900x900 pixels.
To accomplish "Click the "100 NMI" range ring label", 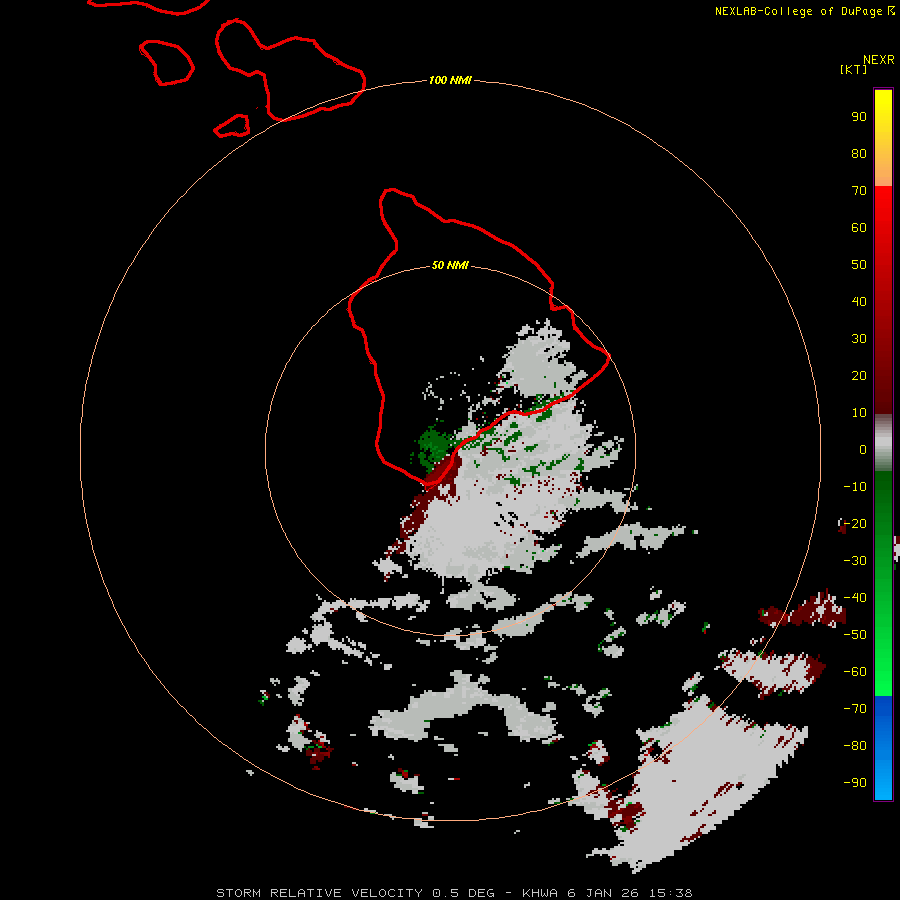I will 450,80.
